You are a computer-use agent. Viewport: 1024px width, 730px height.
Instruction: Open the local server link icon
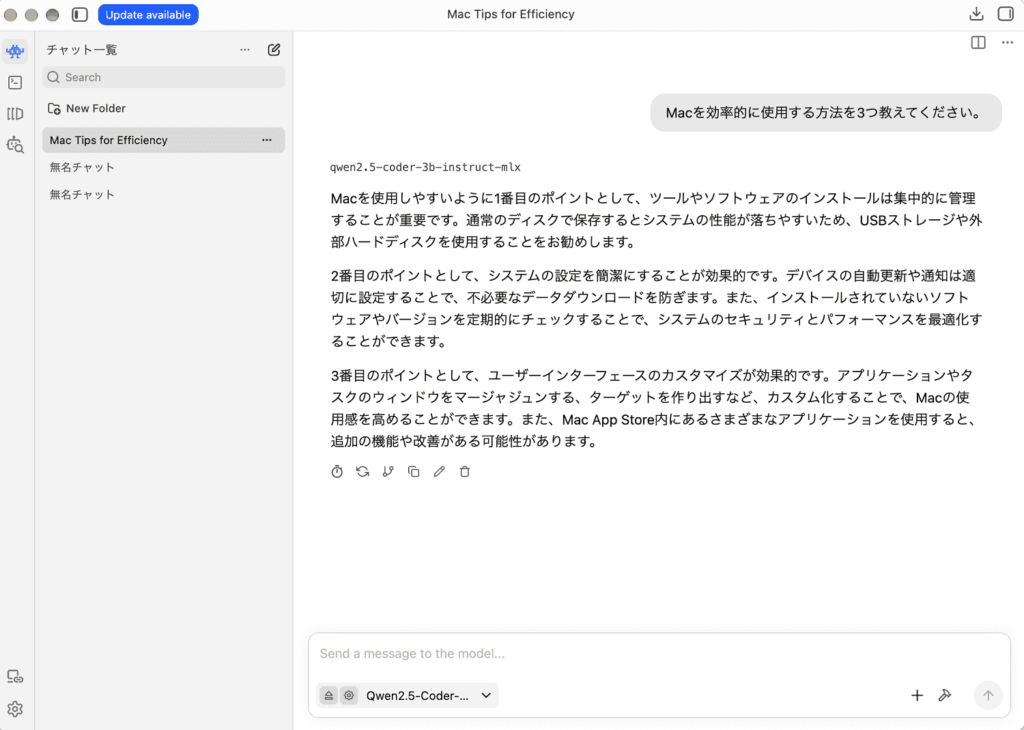[15, 677]
